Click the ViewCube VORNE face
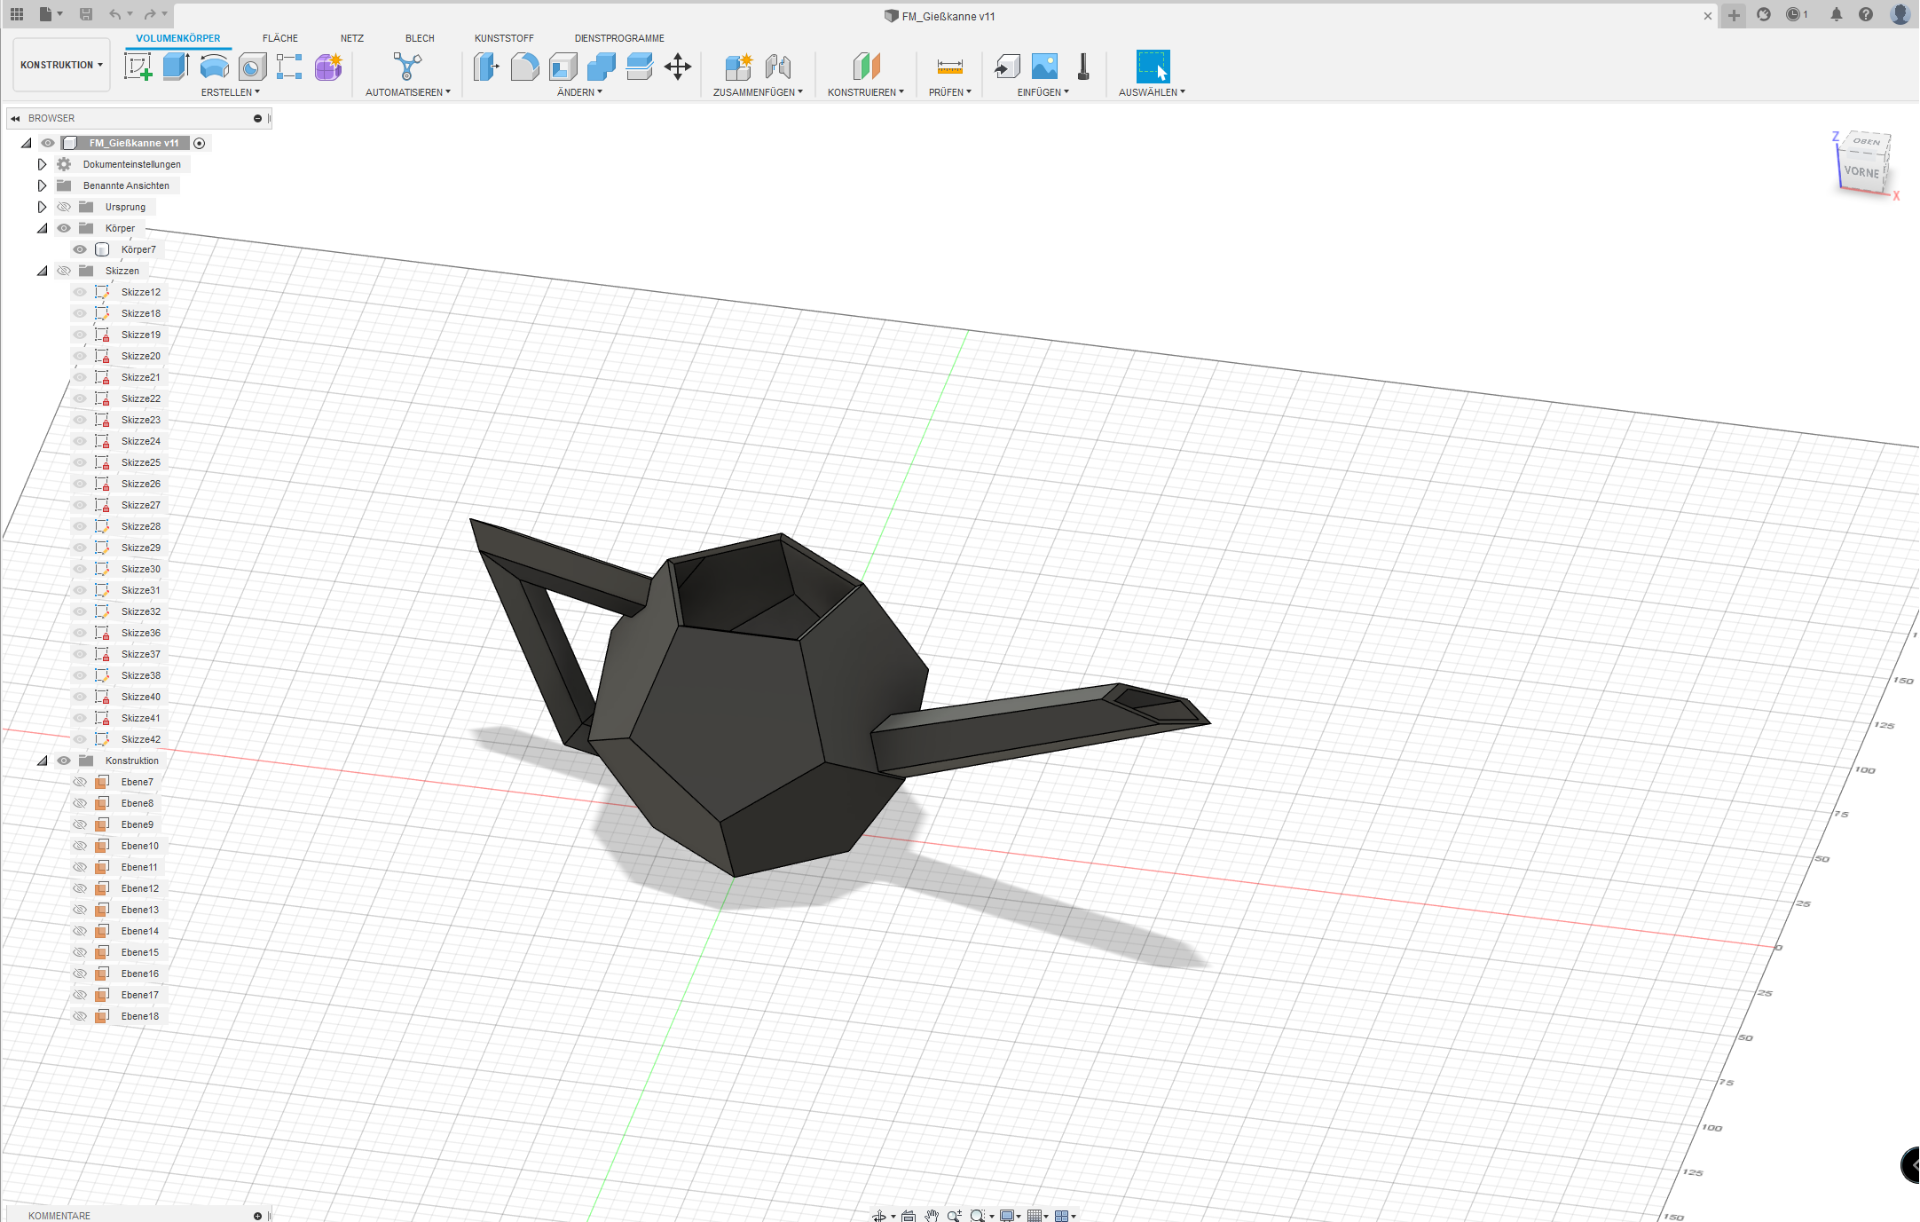The width and height of the screenshot is (1920, 1222). click(1861, 172)
